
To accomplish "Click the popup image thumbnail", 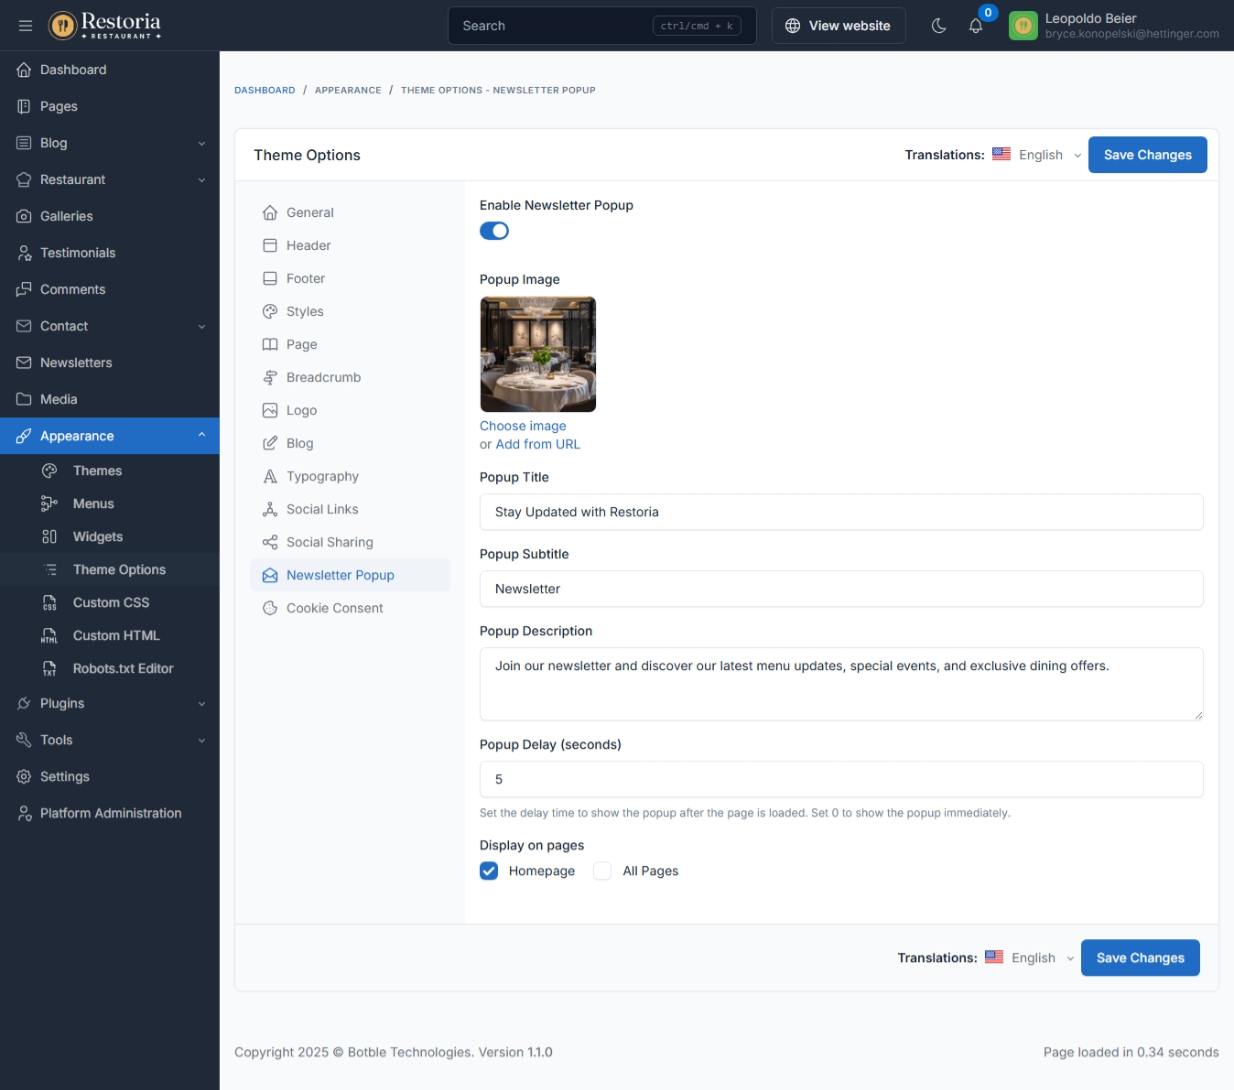I will click(x=538, y=354).
